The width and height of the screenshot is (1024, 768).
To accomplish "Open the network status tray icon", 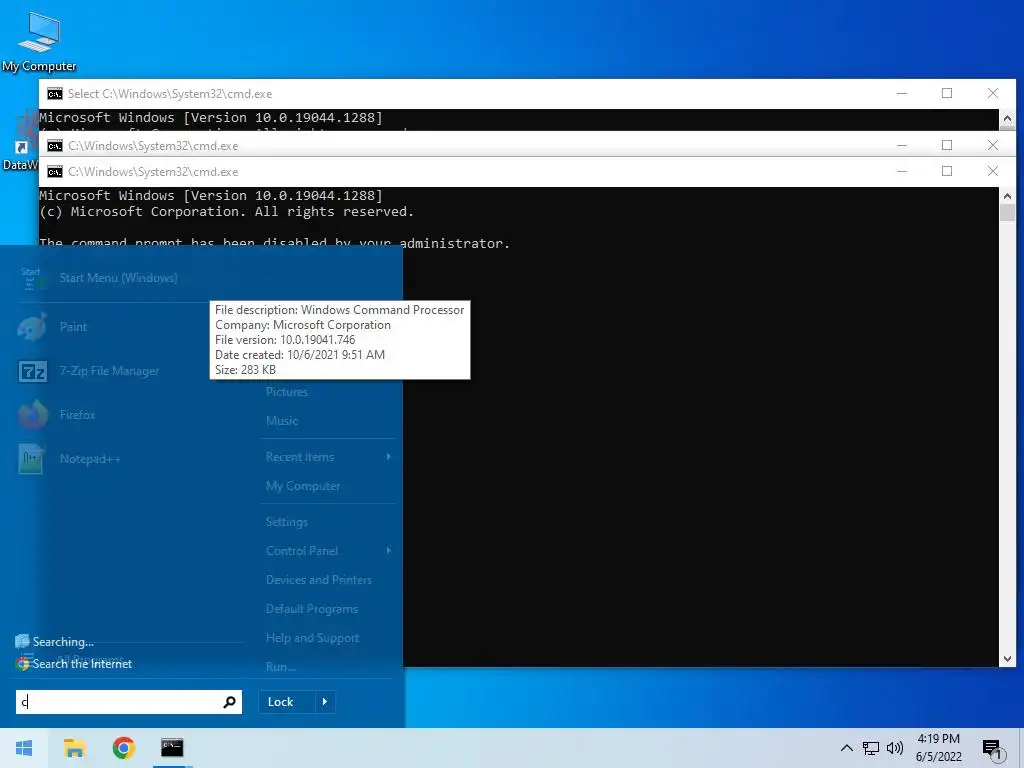I will click(871, 748).
